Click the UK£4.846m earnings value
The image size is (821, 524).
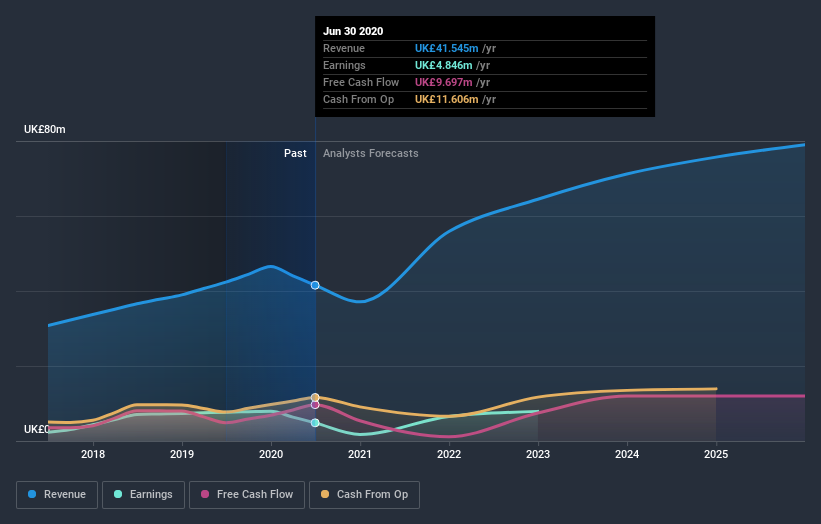[443, 65]
